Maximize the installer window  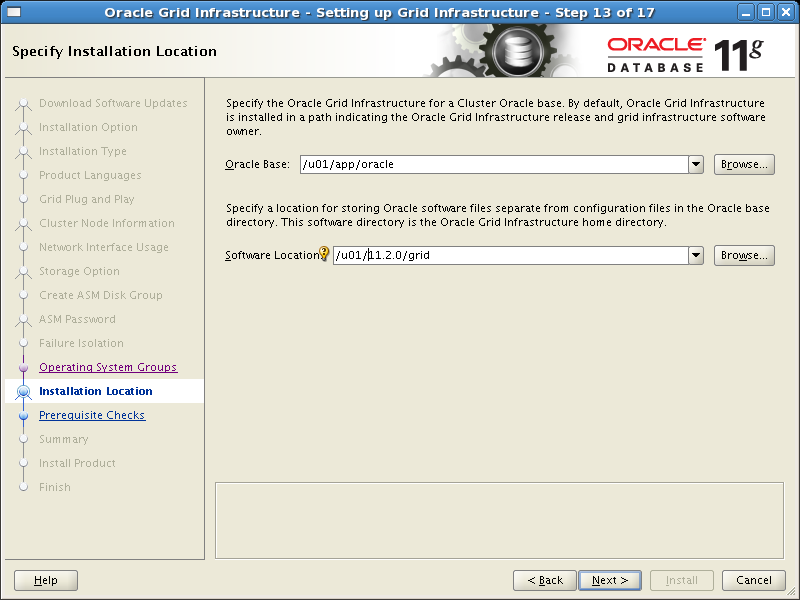click(x=766, y=12)
